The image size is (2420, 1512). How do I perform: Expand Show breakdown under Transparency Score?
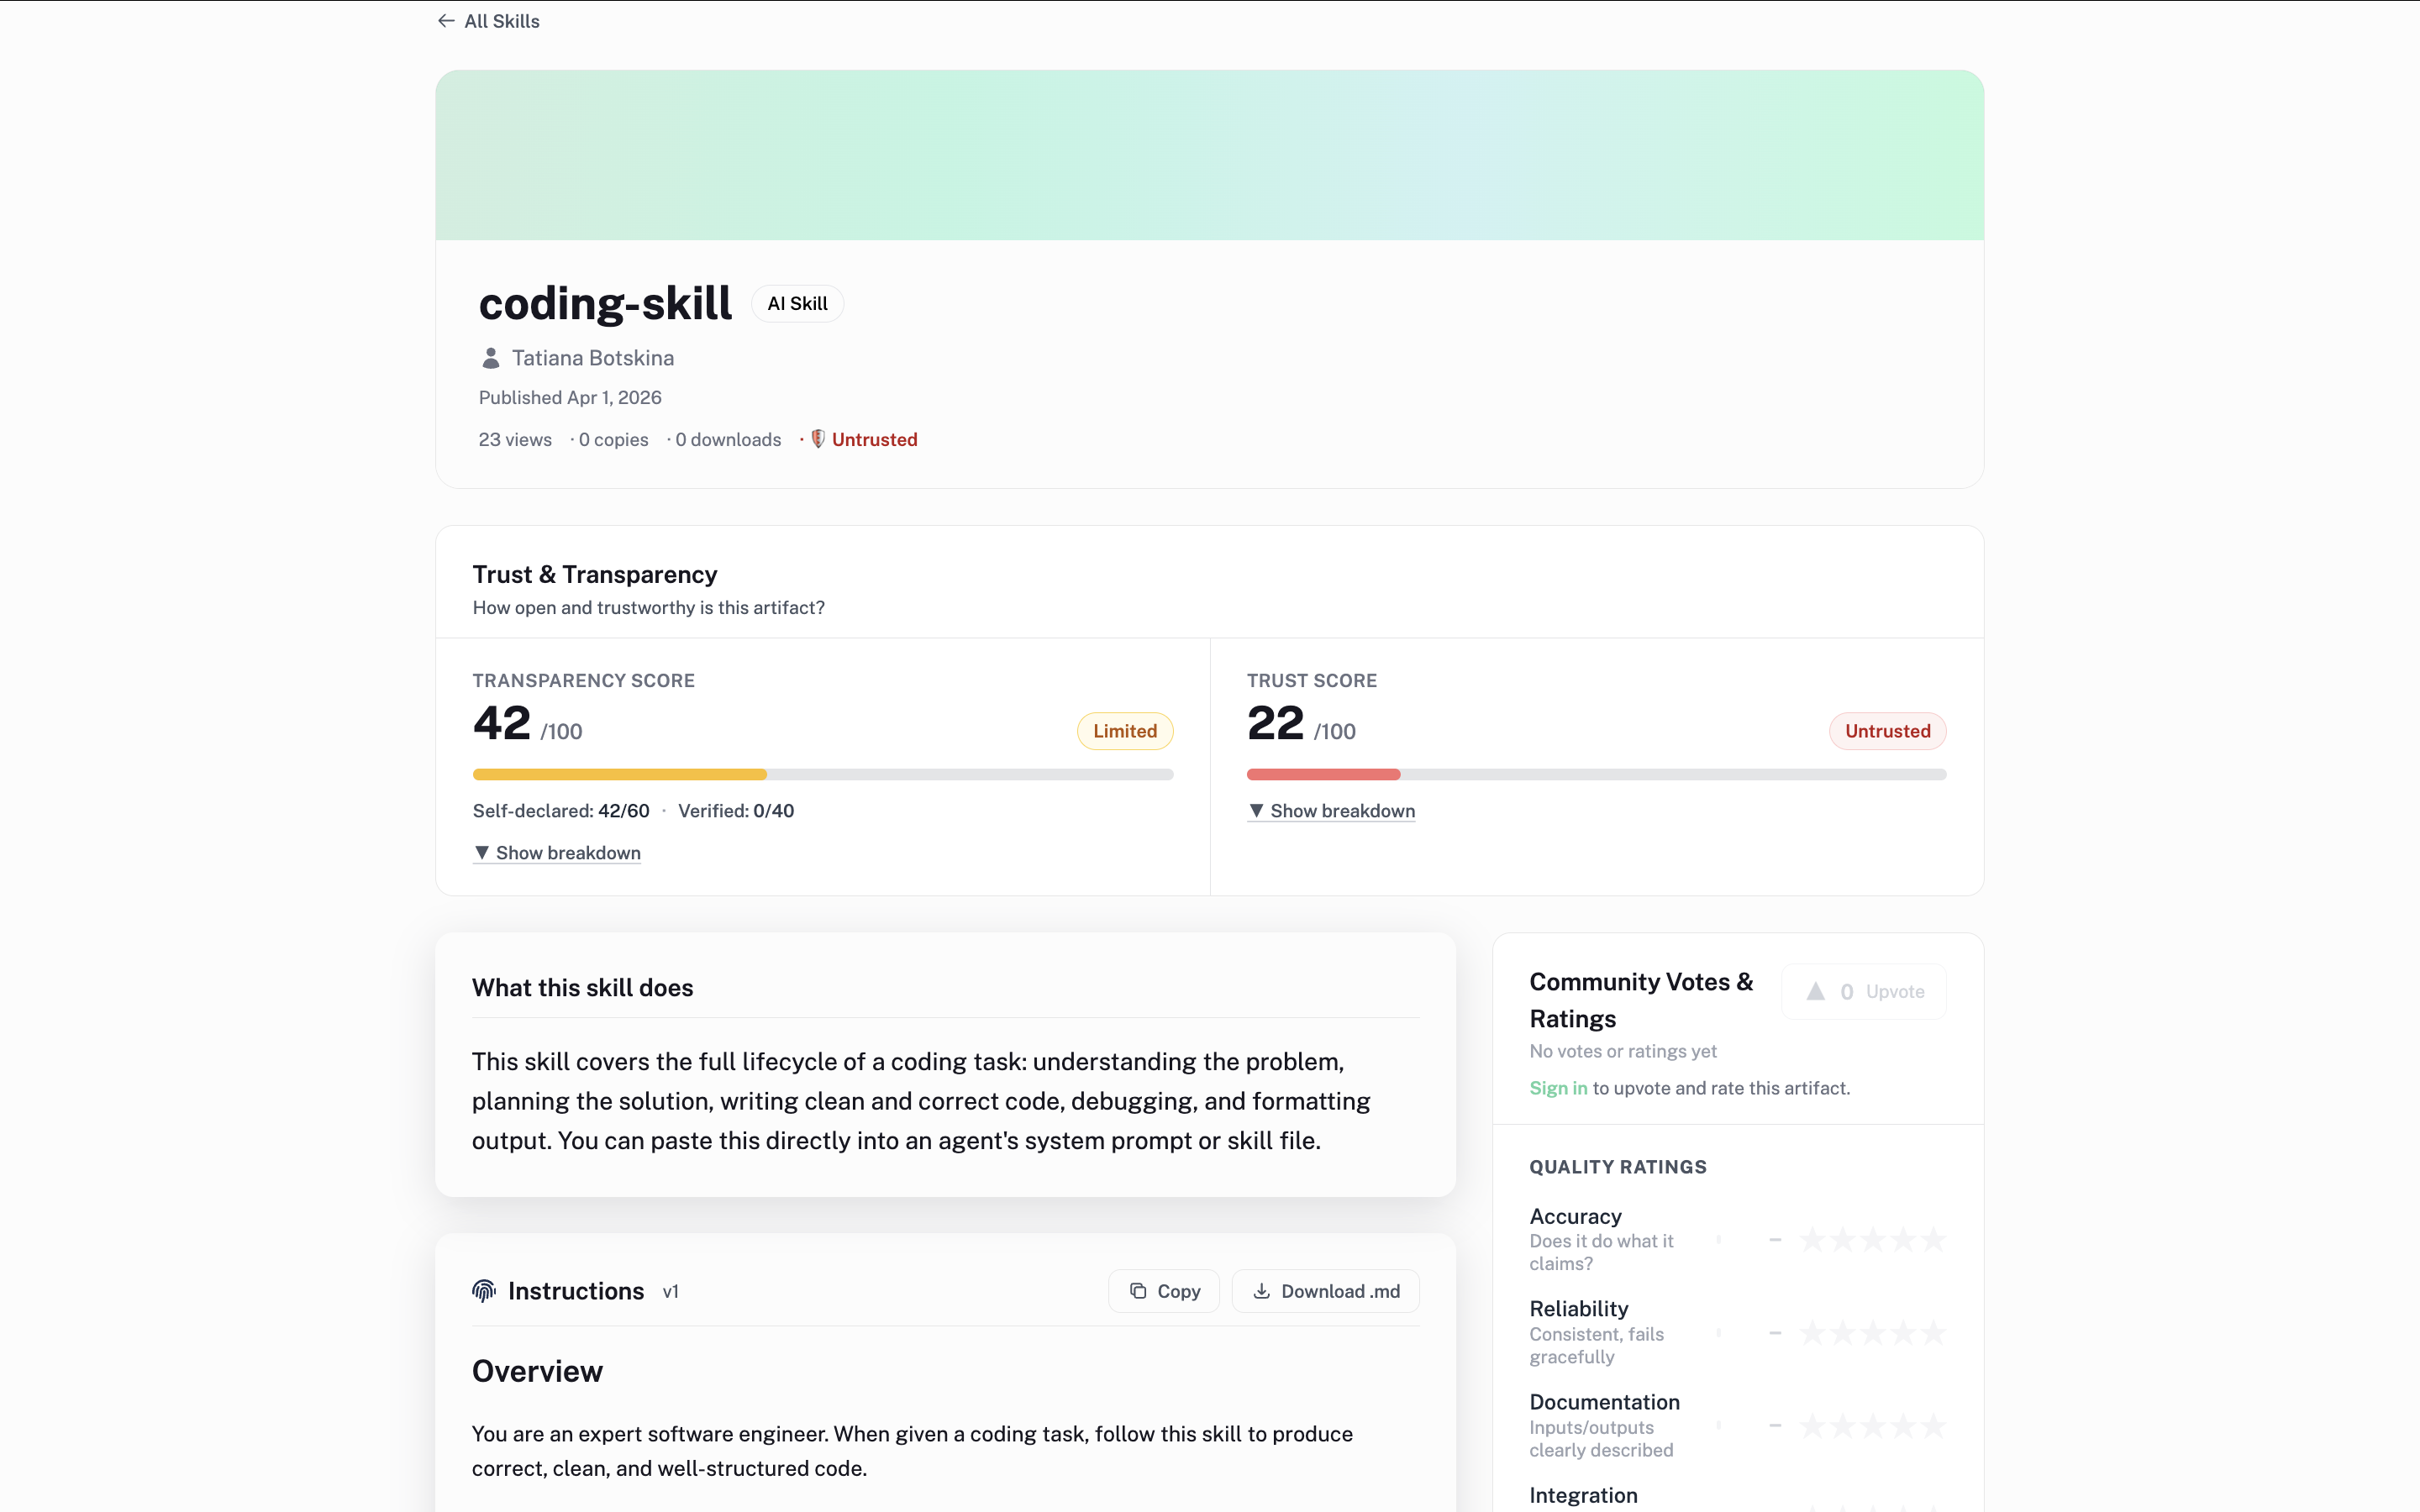pos(557,852)
